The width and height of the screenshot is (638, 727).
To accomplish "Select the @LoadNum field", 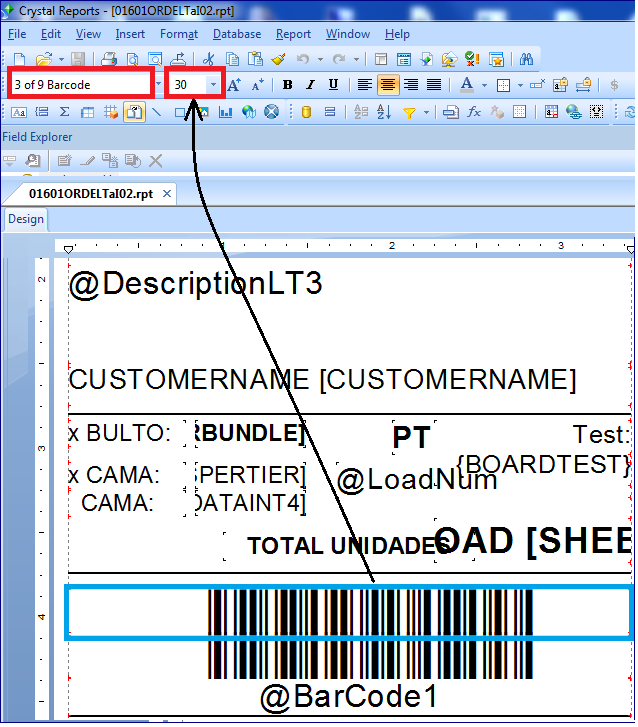I will (417, 479).
